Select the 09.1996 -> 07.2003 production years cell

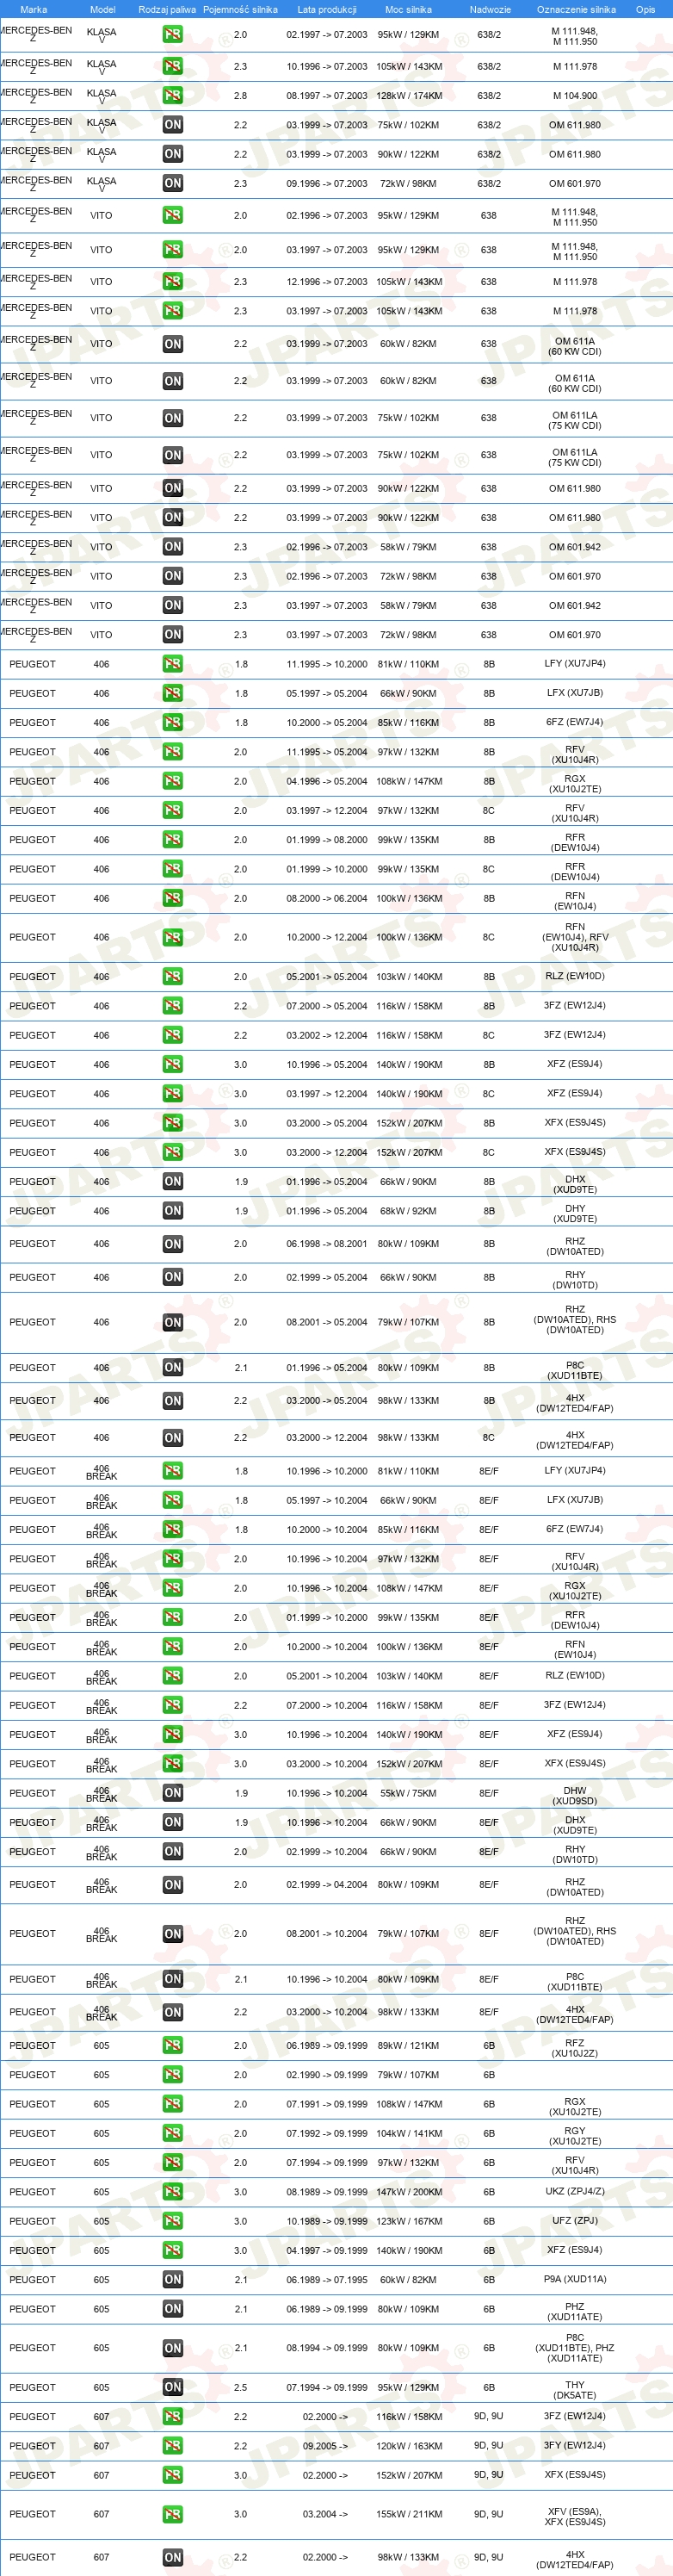tap(327, 184)
